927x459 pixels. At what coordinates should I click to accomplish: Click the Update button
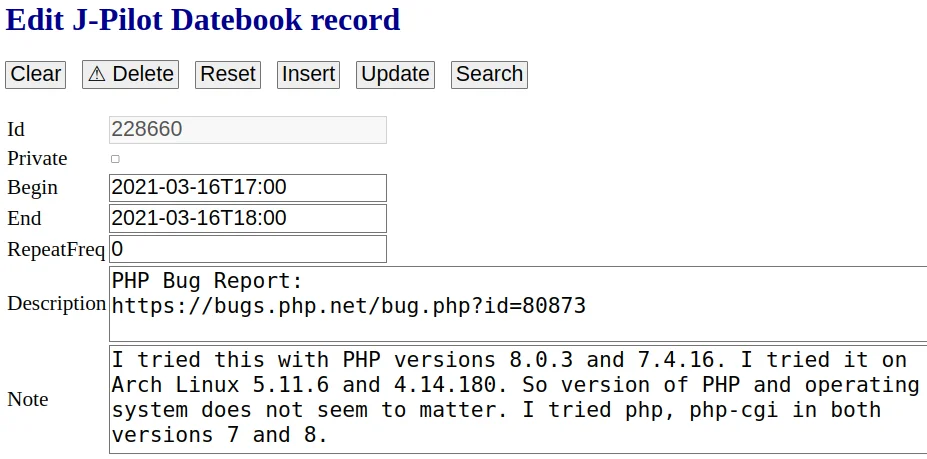pos(395,75)
